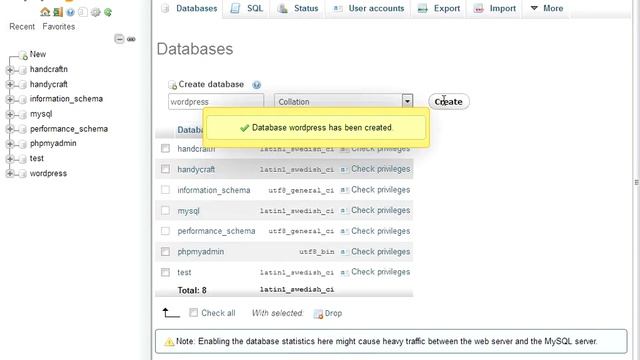
Task: Open the More tab menu
Action: (x=547, y=8)
